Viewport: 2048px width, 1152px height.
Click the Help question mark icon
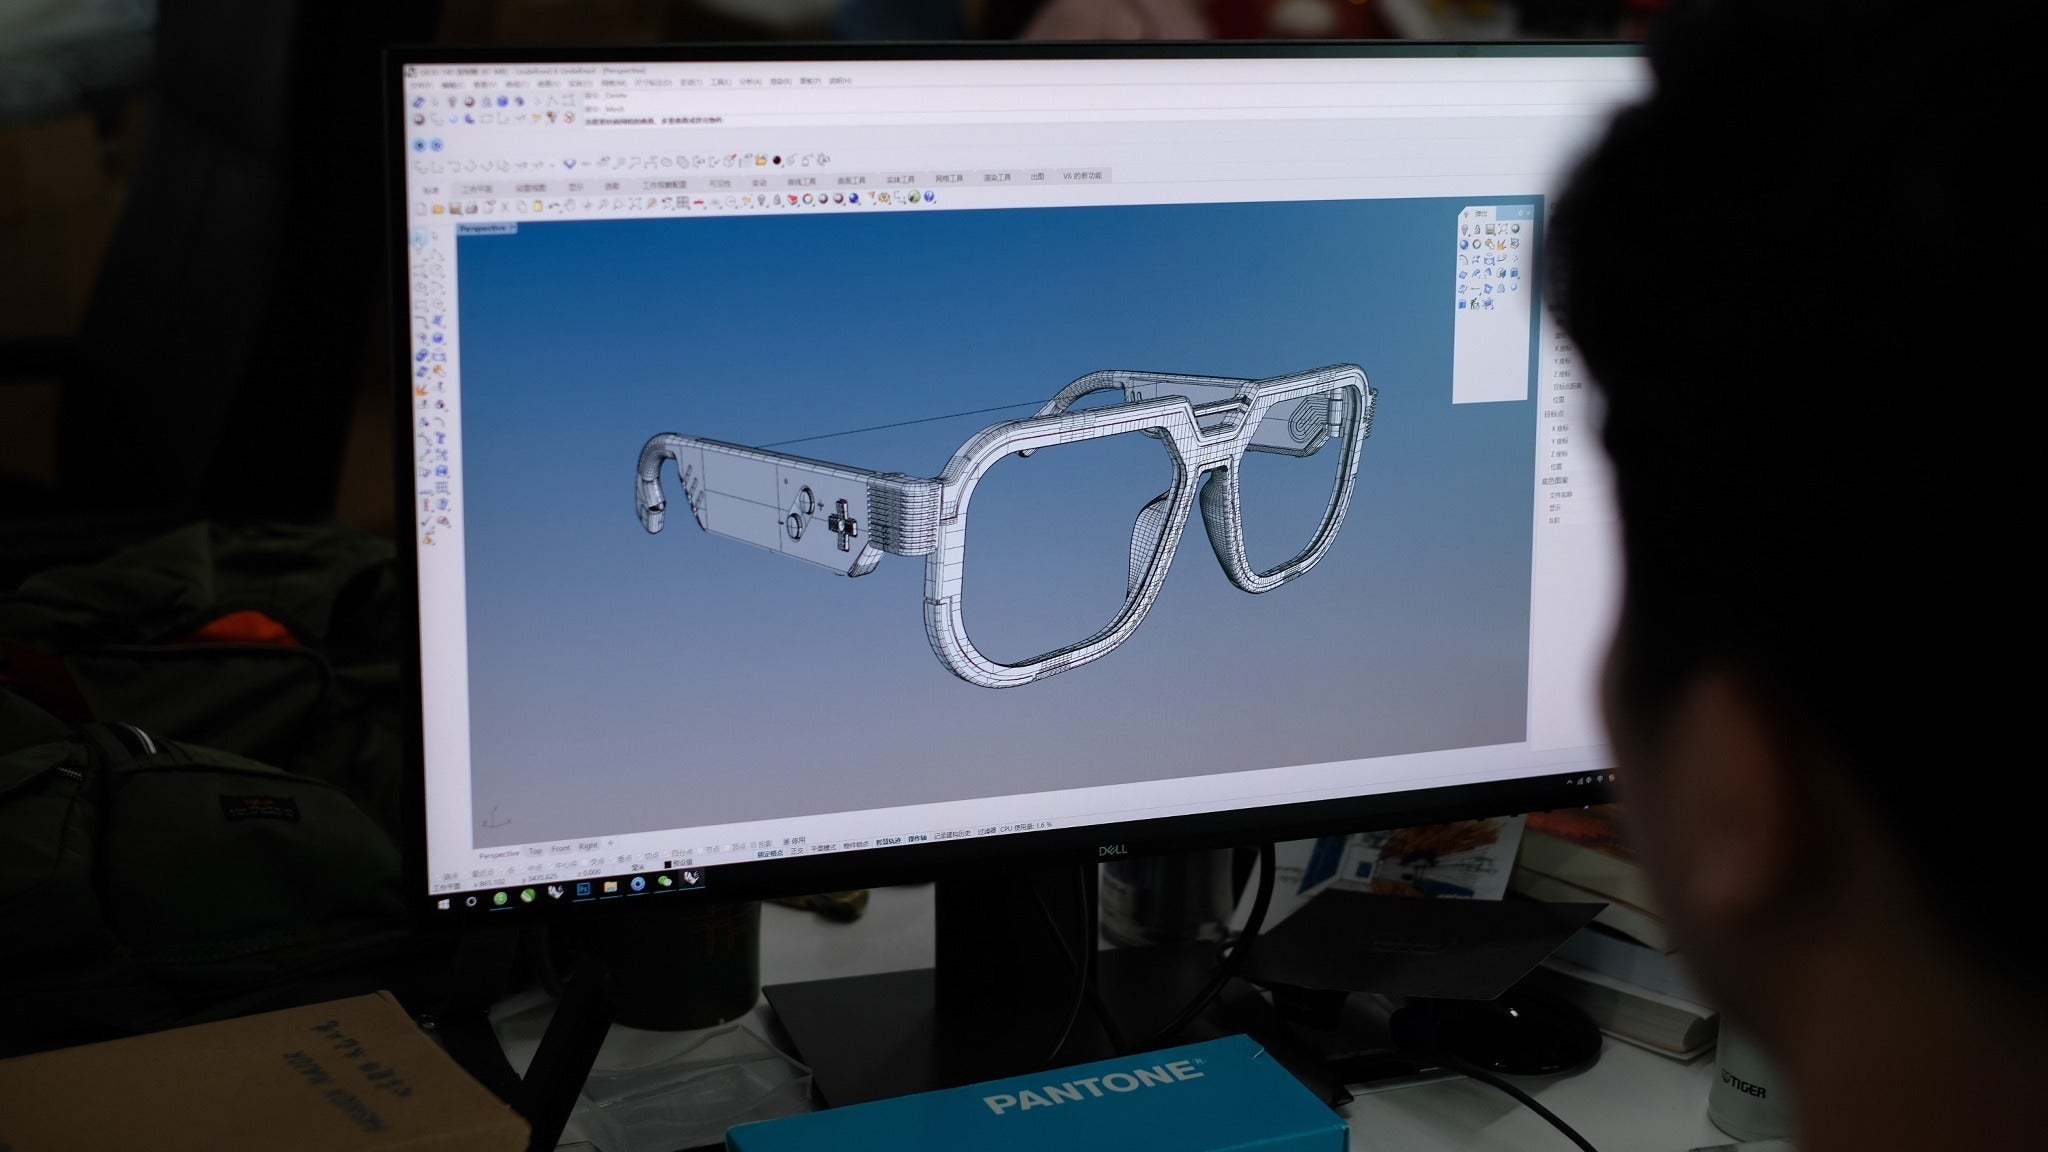929,197
